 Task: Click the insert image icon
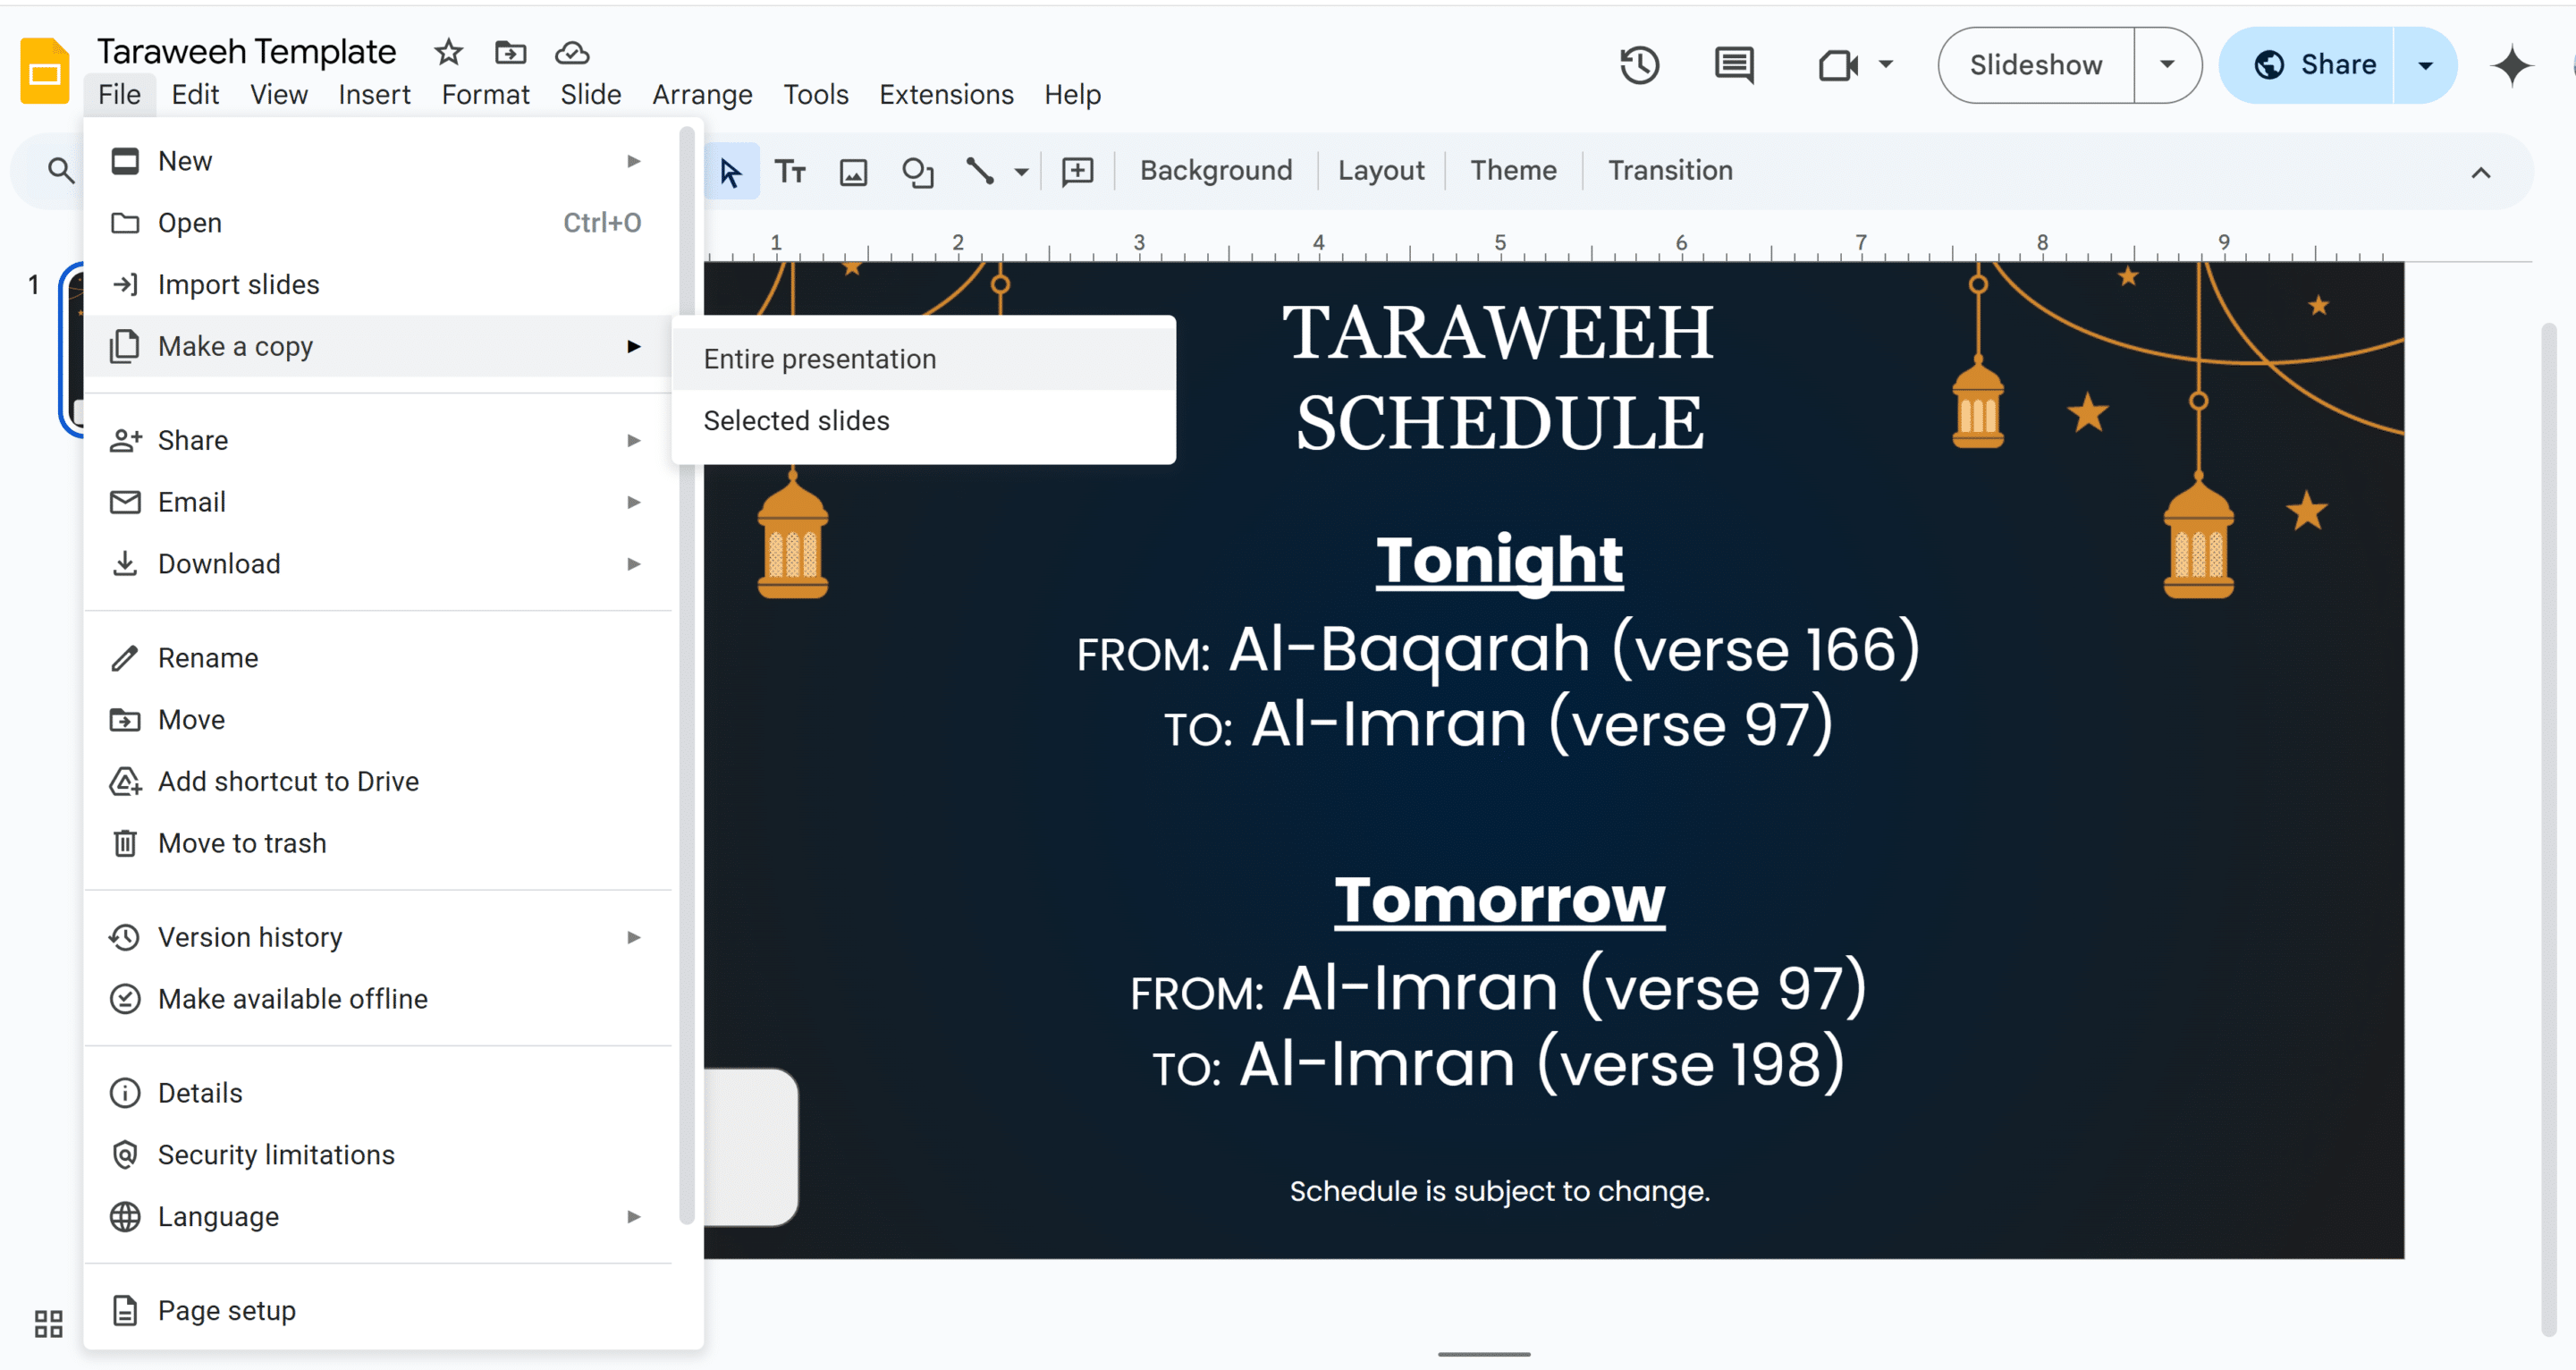coord(853,172)
